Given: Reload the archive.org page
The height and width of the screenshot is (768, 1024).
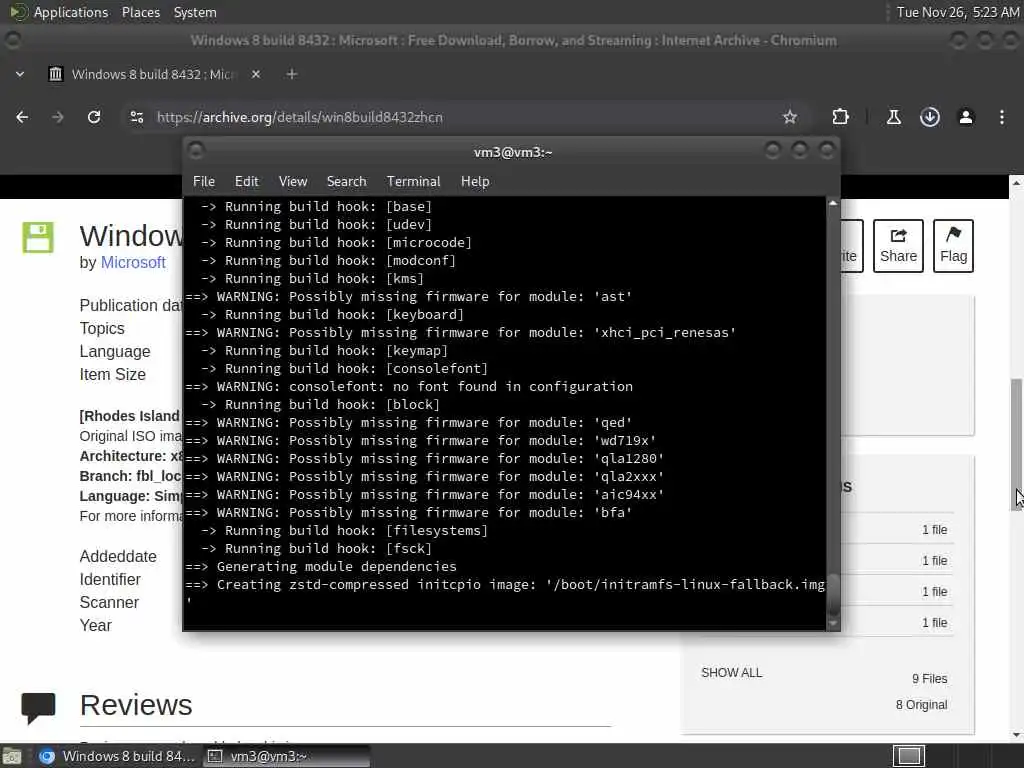Looking at the screenshot, I should pyautogui.click(x=94, y=118).
